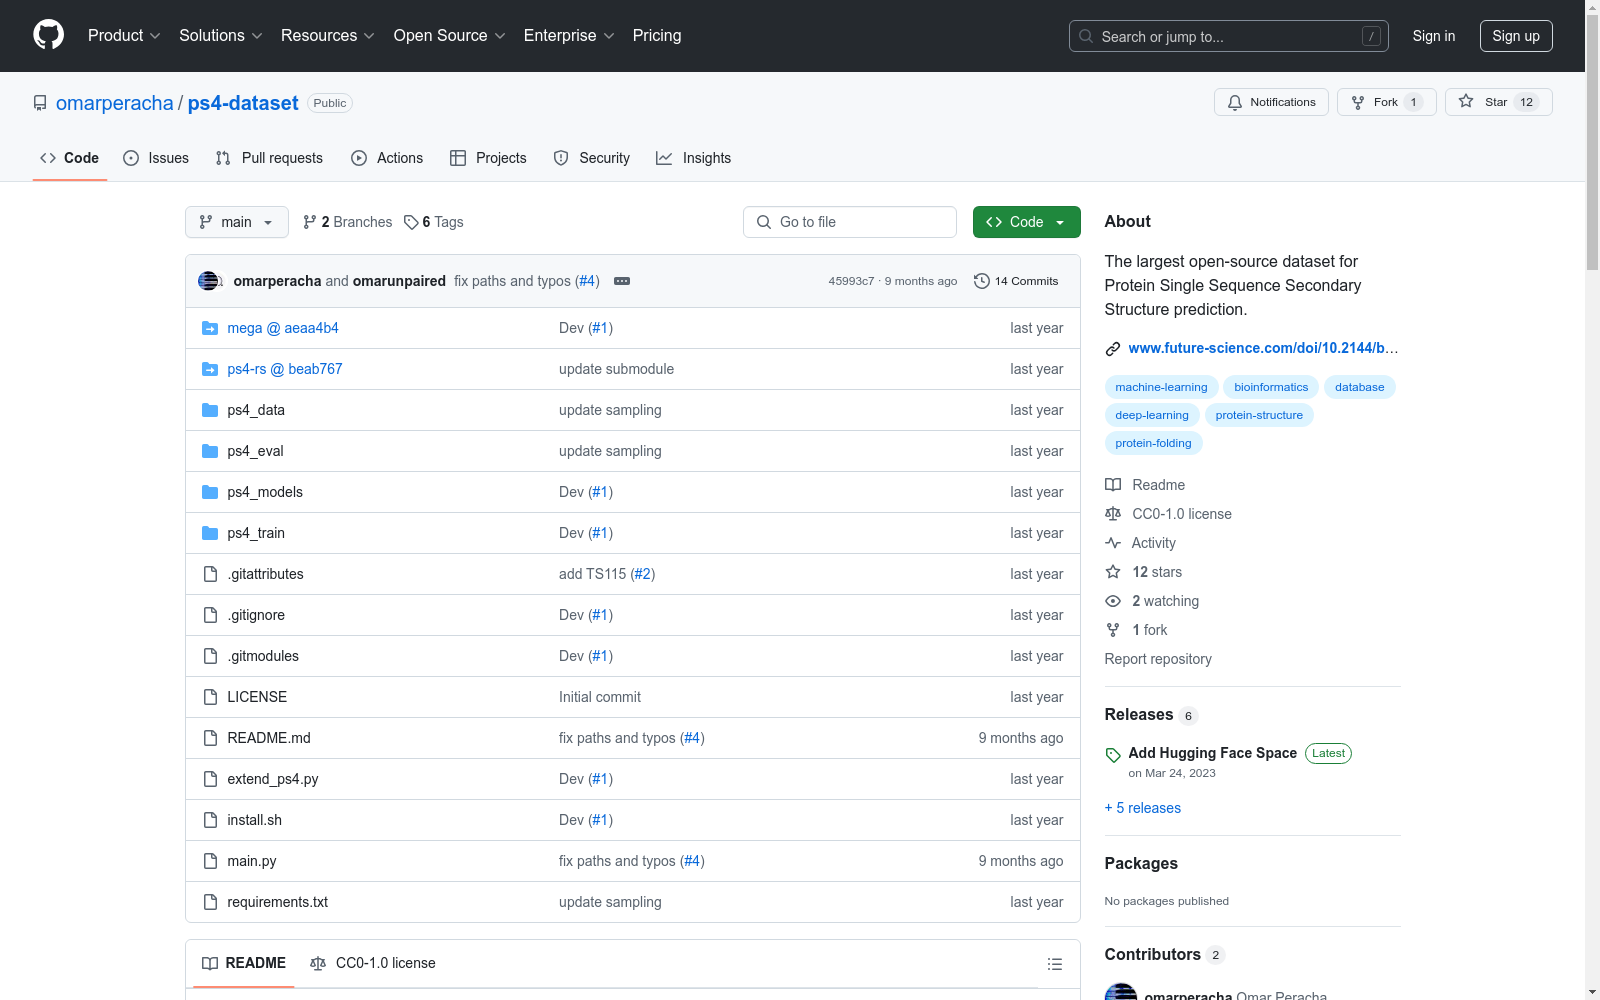Open the green Code dropdown button

(x=1026, y=222)
